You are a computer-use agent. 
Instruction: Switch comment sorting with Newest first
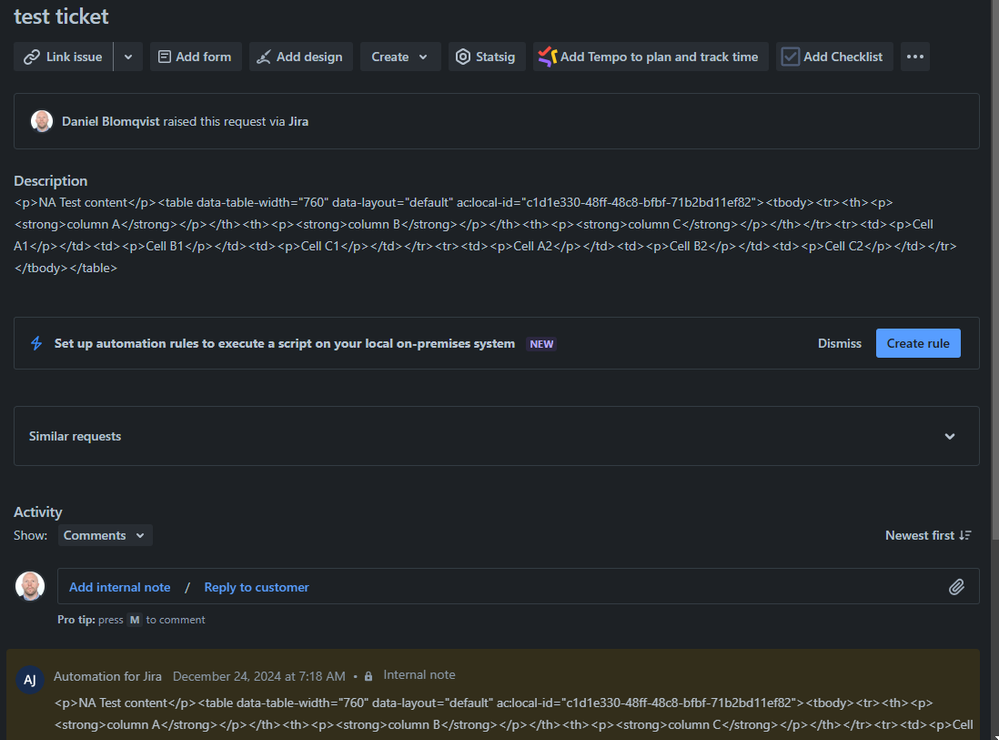click(x=927, y=535)
